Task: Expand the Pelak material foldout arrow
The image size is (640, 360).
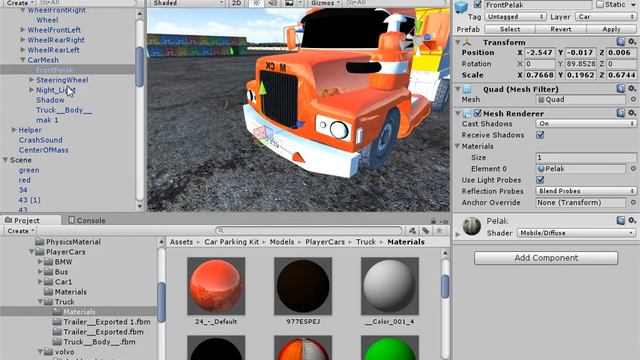Action: 458,234
